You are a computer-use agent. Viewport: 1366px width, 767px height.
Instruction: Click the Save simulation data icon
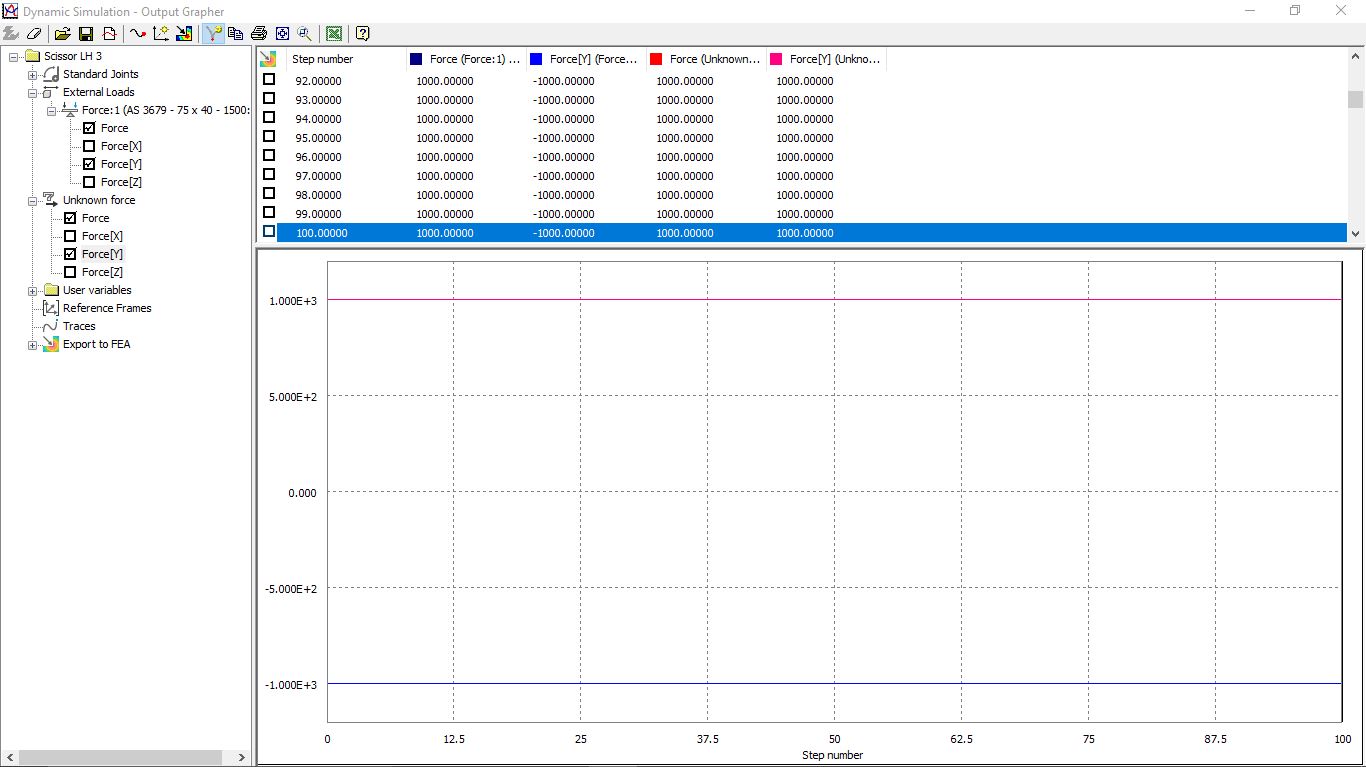86,33
